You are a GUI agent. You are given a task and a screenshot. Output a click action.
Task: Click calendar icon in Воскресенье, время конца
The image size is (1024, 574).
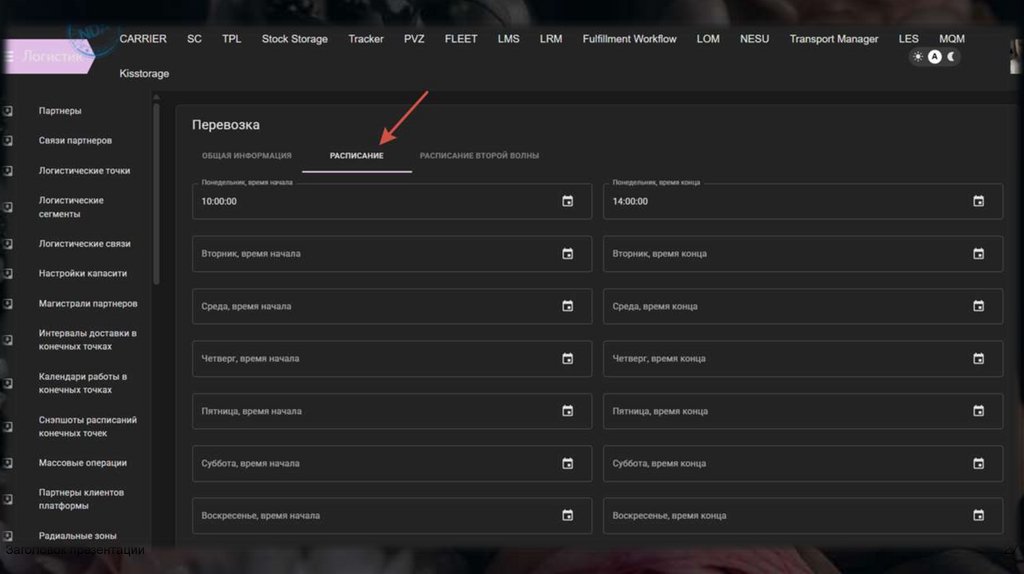[x=978, y=516]
